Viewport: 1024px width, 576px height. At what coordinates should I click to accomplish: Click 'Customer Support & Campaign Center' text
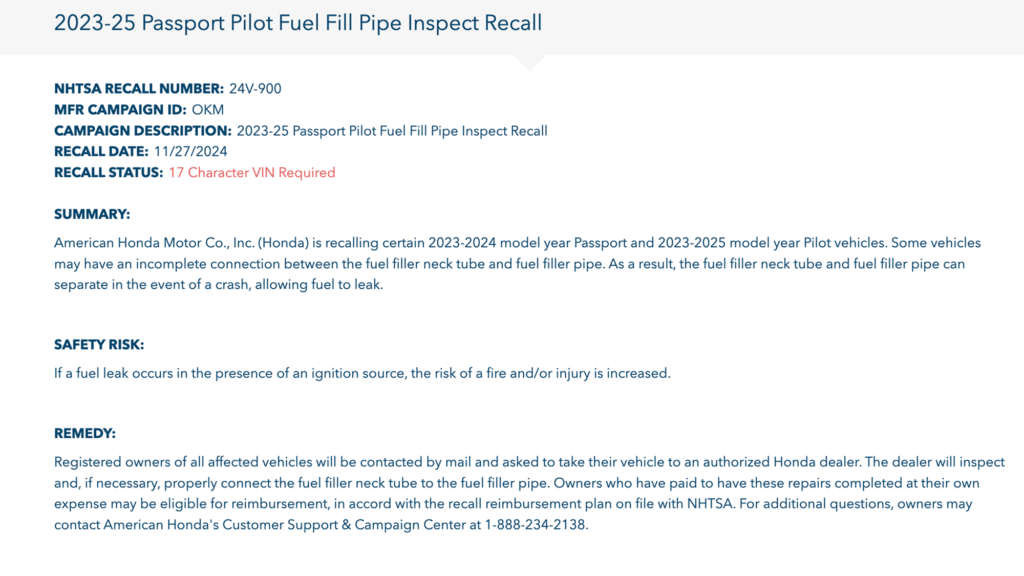click(344, 524)
